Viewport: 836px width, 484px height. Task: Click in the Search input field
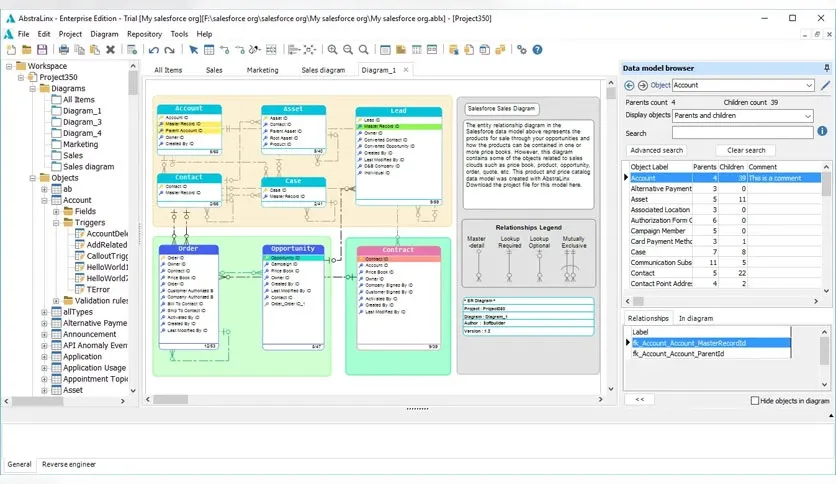(x=743, y=132)
